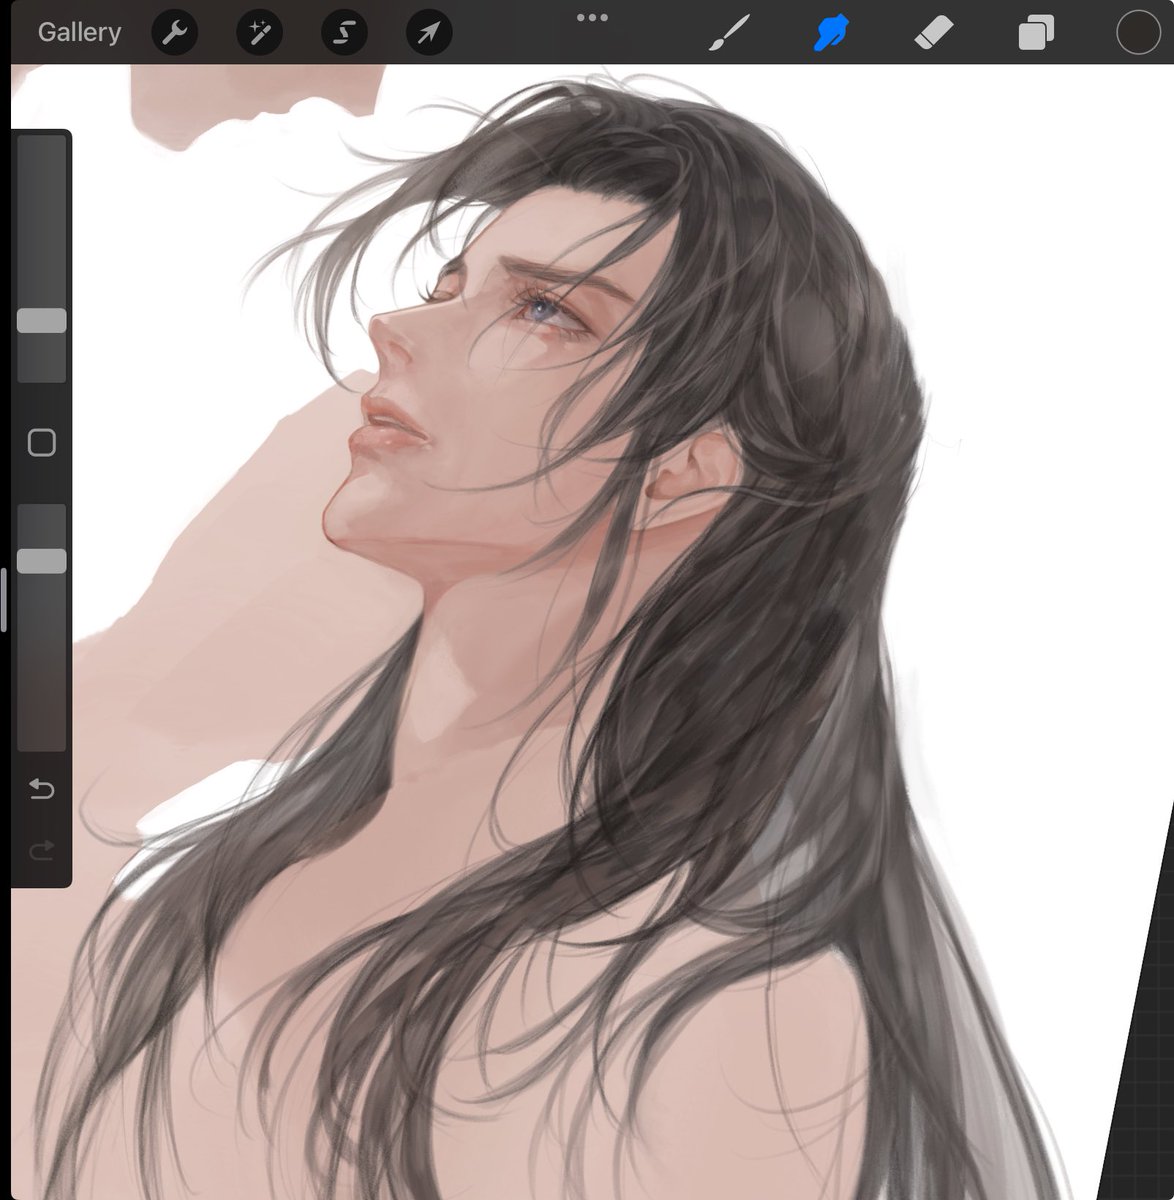Viewport: 1174px width, 1200px height.
Task: Open the Adjustments magic wand menu
Action: point(259,33)
